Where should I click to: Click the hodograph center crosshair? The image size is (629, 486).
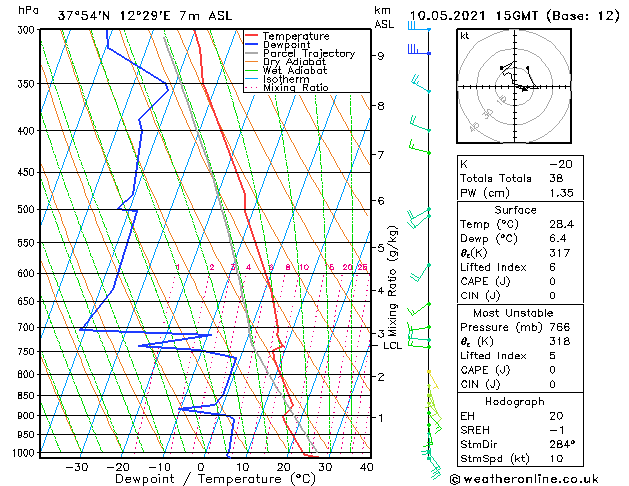pyautogui.click(x=514, y=87)
